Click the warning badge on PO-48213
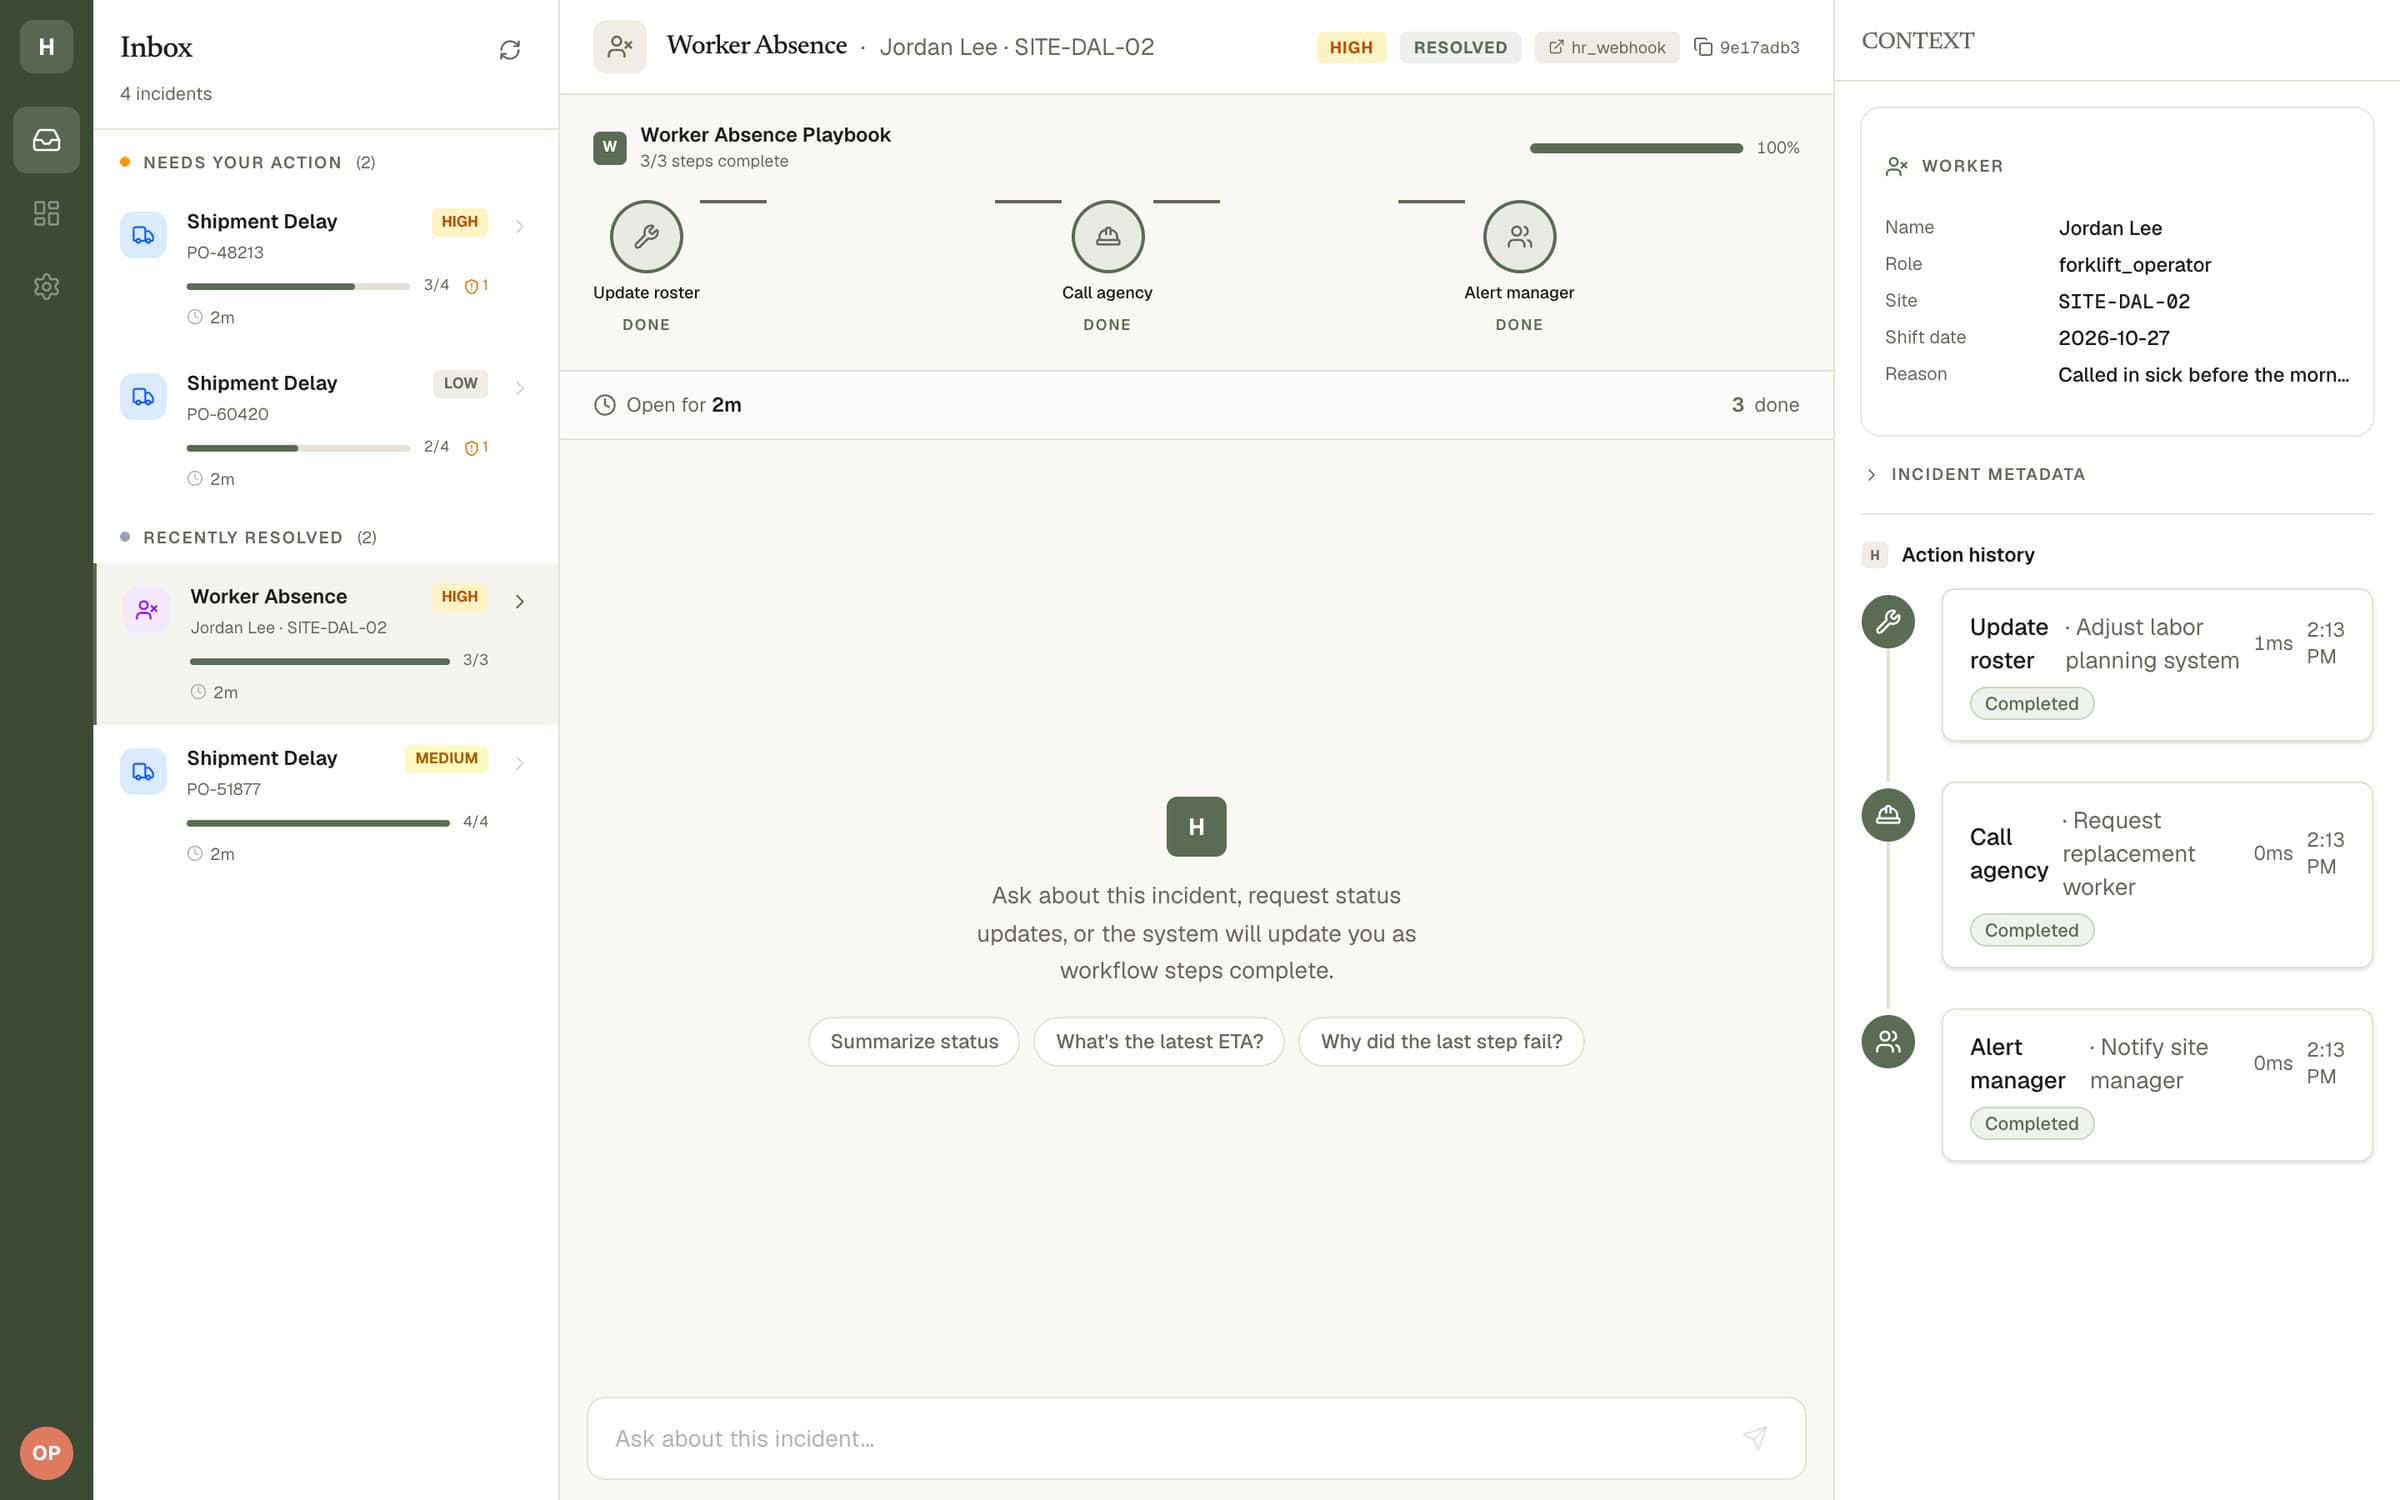Viewport: 2400px width, 1500px height. (476, 286)
